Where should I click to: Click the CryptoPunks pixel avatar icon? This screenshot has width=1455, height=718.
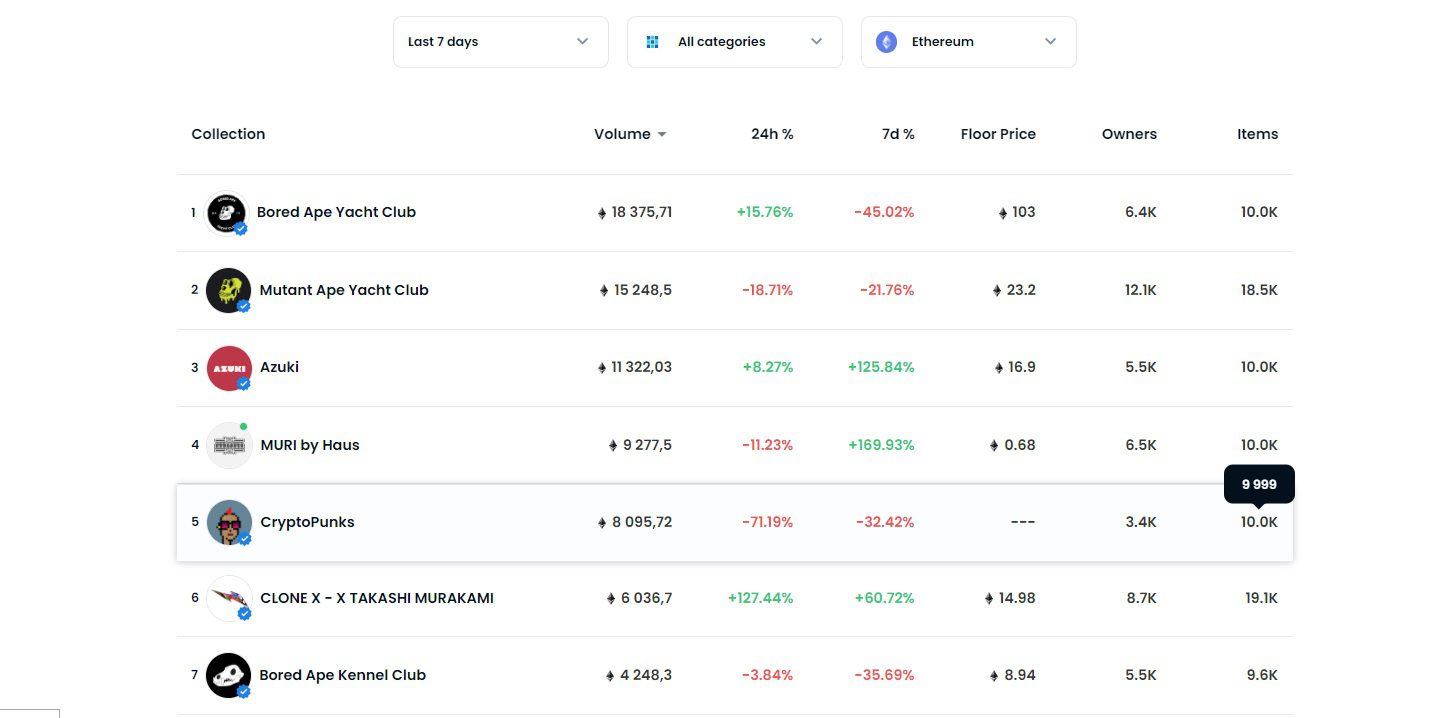click(x=229, y=522)
